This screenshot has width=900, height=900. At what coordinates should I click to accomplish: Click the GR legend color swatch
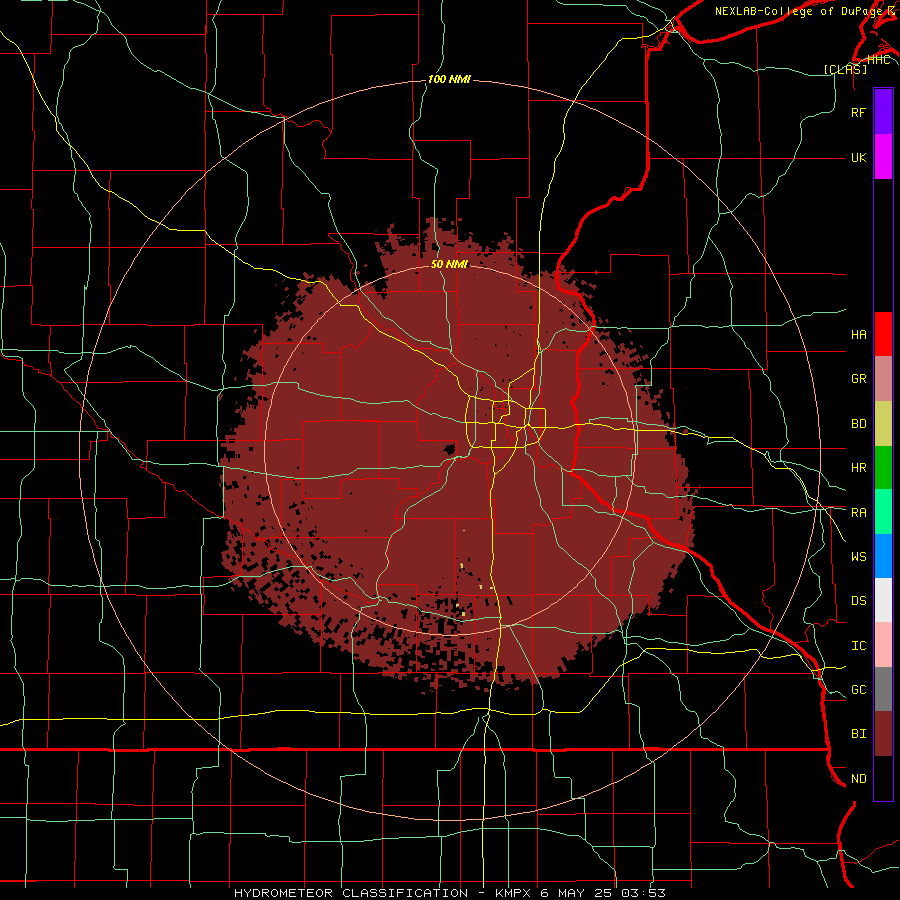(883, 379)
